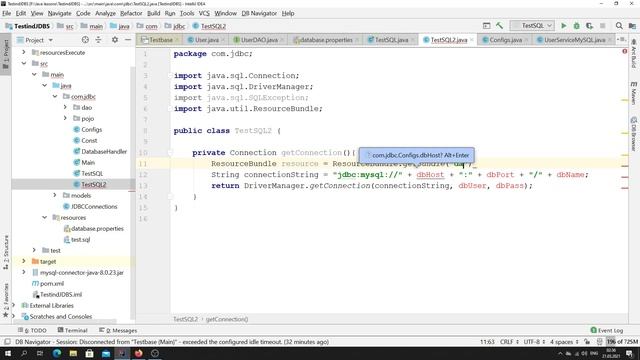640x360 pixels.
Task: Open the project structure icon at toolbar end
Action: coord(632,26)
